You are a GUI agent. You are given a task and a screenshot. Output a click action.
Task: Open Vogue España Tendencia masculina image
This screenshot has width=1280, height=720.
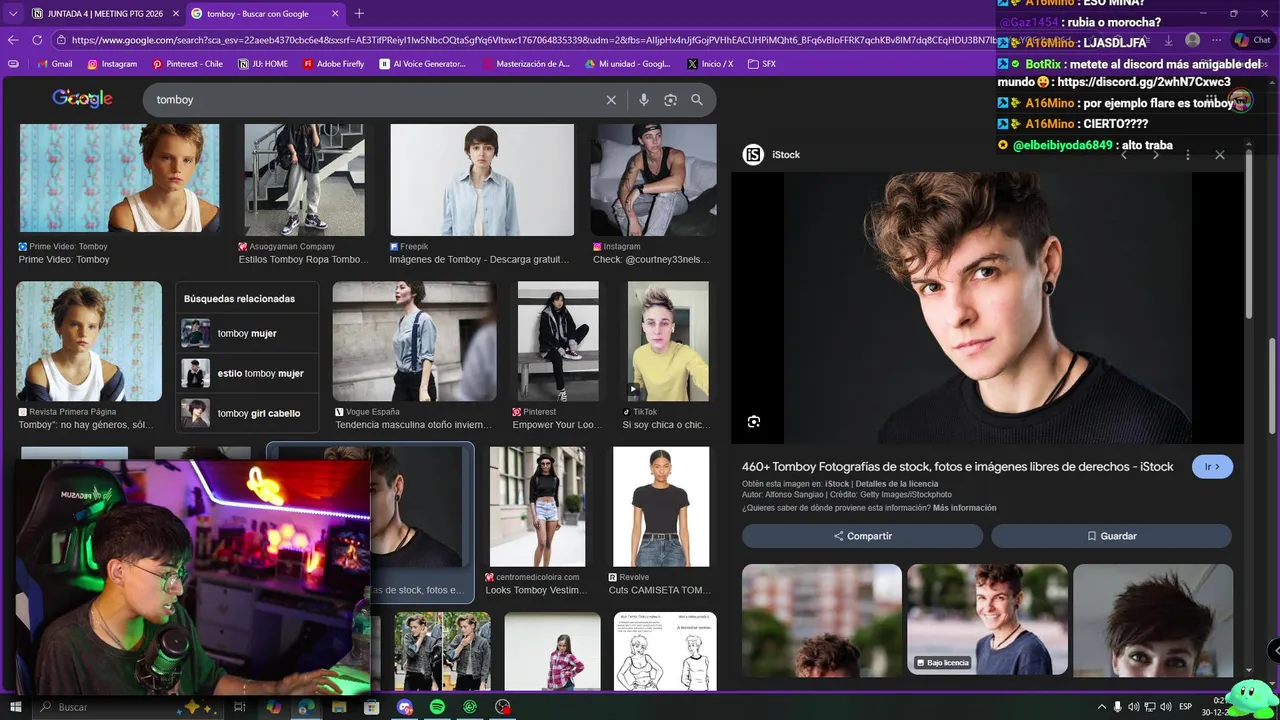pos(414,341)
